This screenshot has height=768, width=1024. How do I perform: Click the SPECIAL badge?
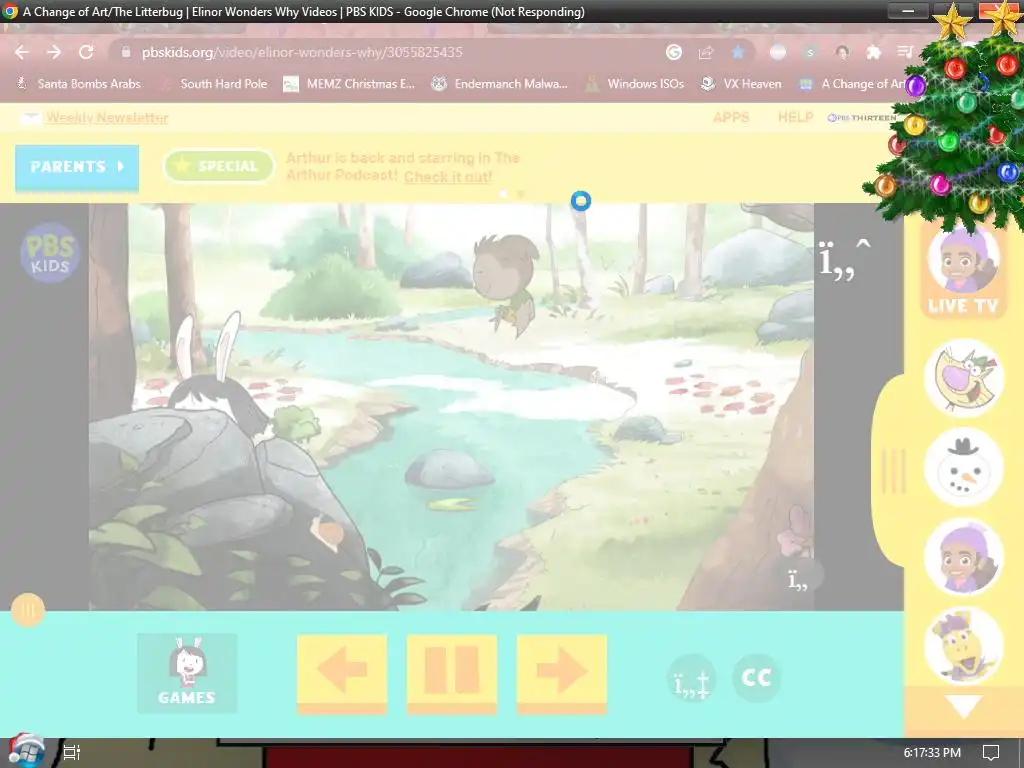pos(218,167)
